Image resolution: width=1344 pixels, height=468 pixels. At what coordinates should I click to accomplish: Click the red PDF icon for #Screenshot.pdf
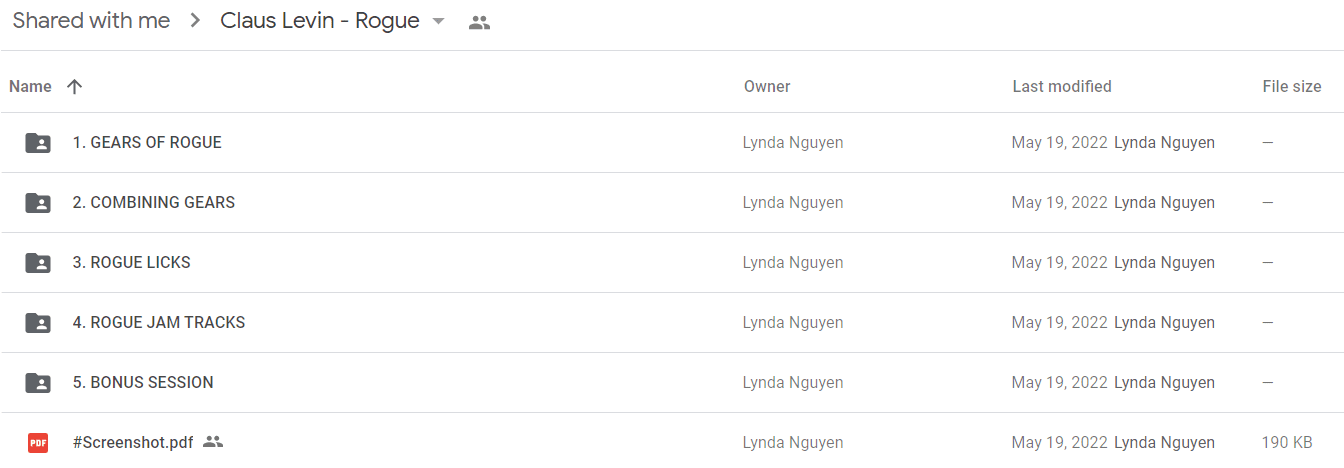[x=38, y=442]
